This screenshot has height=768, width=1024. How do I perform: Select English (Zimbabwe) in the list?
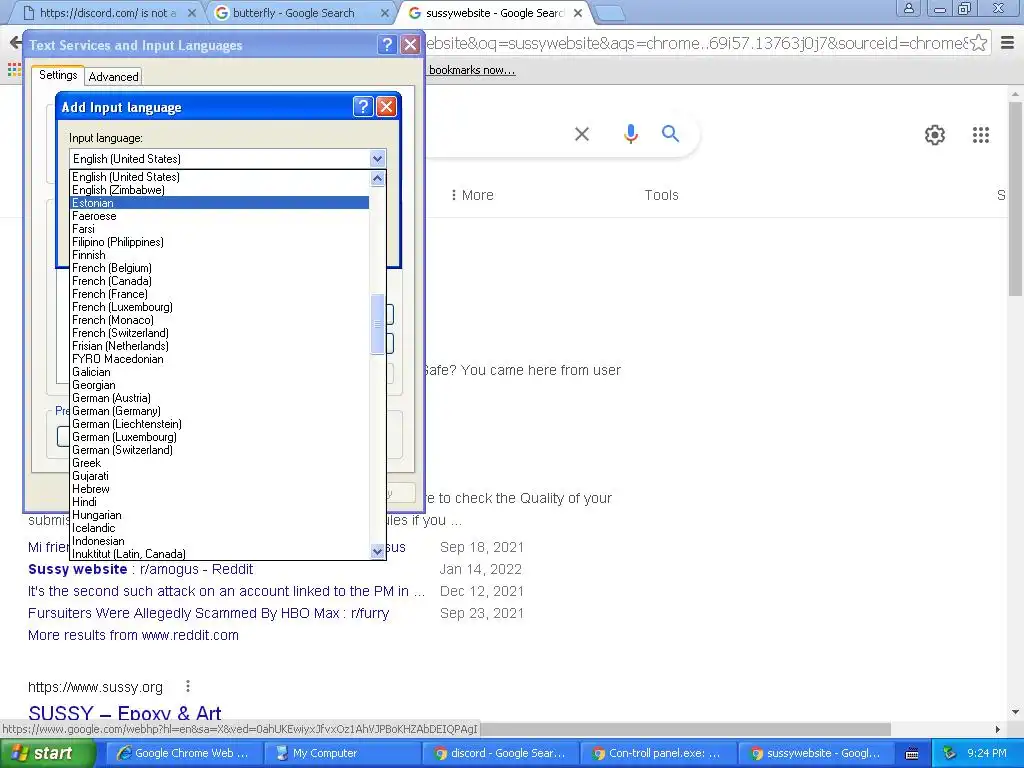click(219, 190)
